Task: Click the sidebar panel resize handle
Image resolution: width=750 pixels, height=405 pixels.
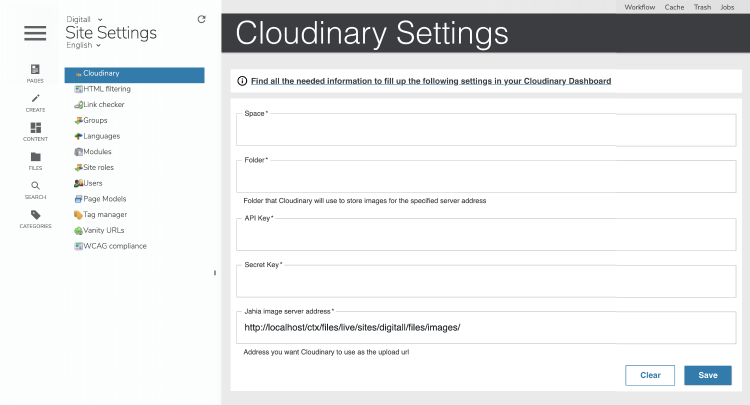Action: [215, 273]
